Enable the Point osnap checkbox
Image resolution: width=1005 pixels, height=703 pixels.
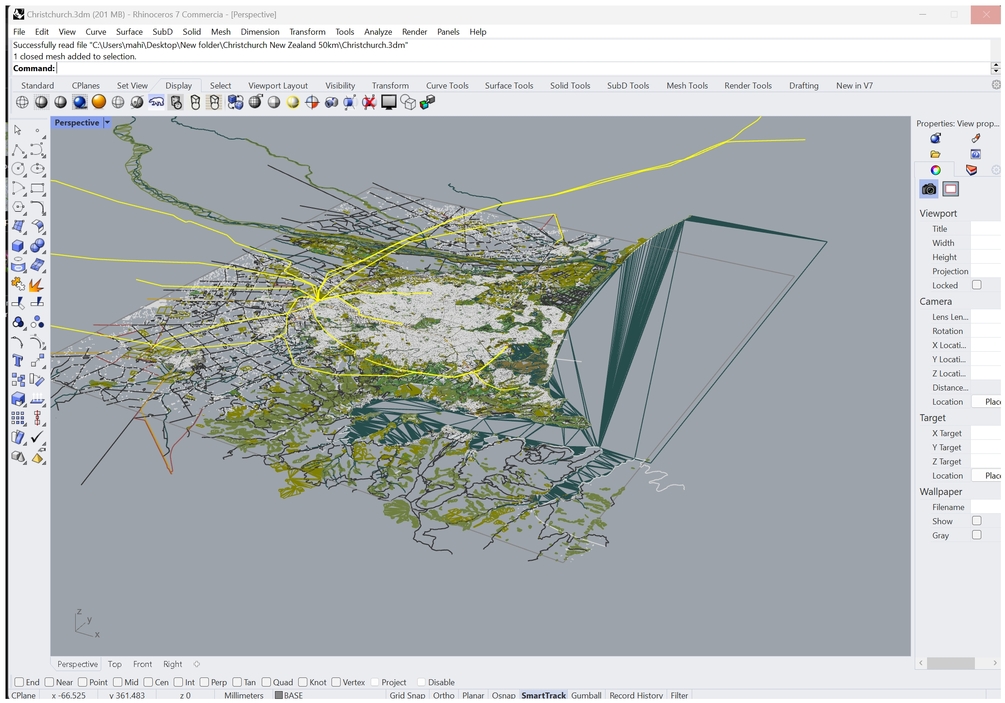pyautogui.click(x=83, y=682)
